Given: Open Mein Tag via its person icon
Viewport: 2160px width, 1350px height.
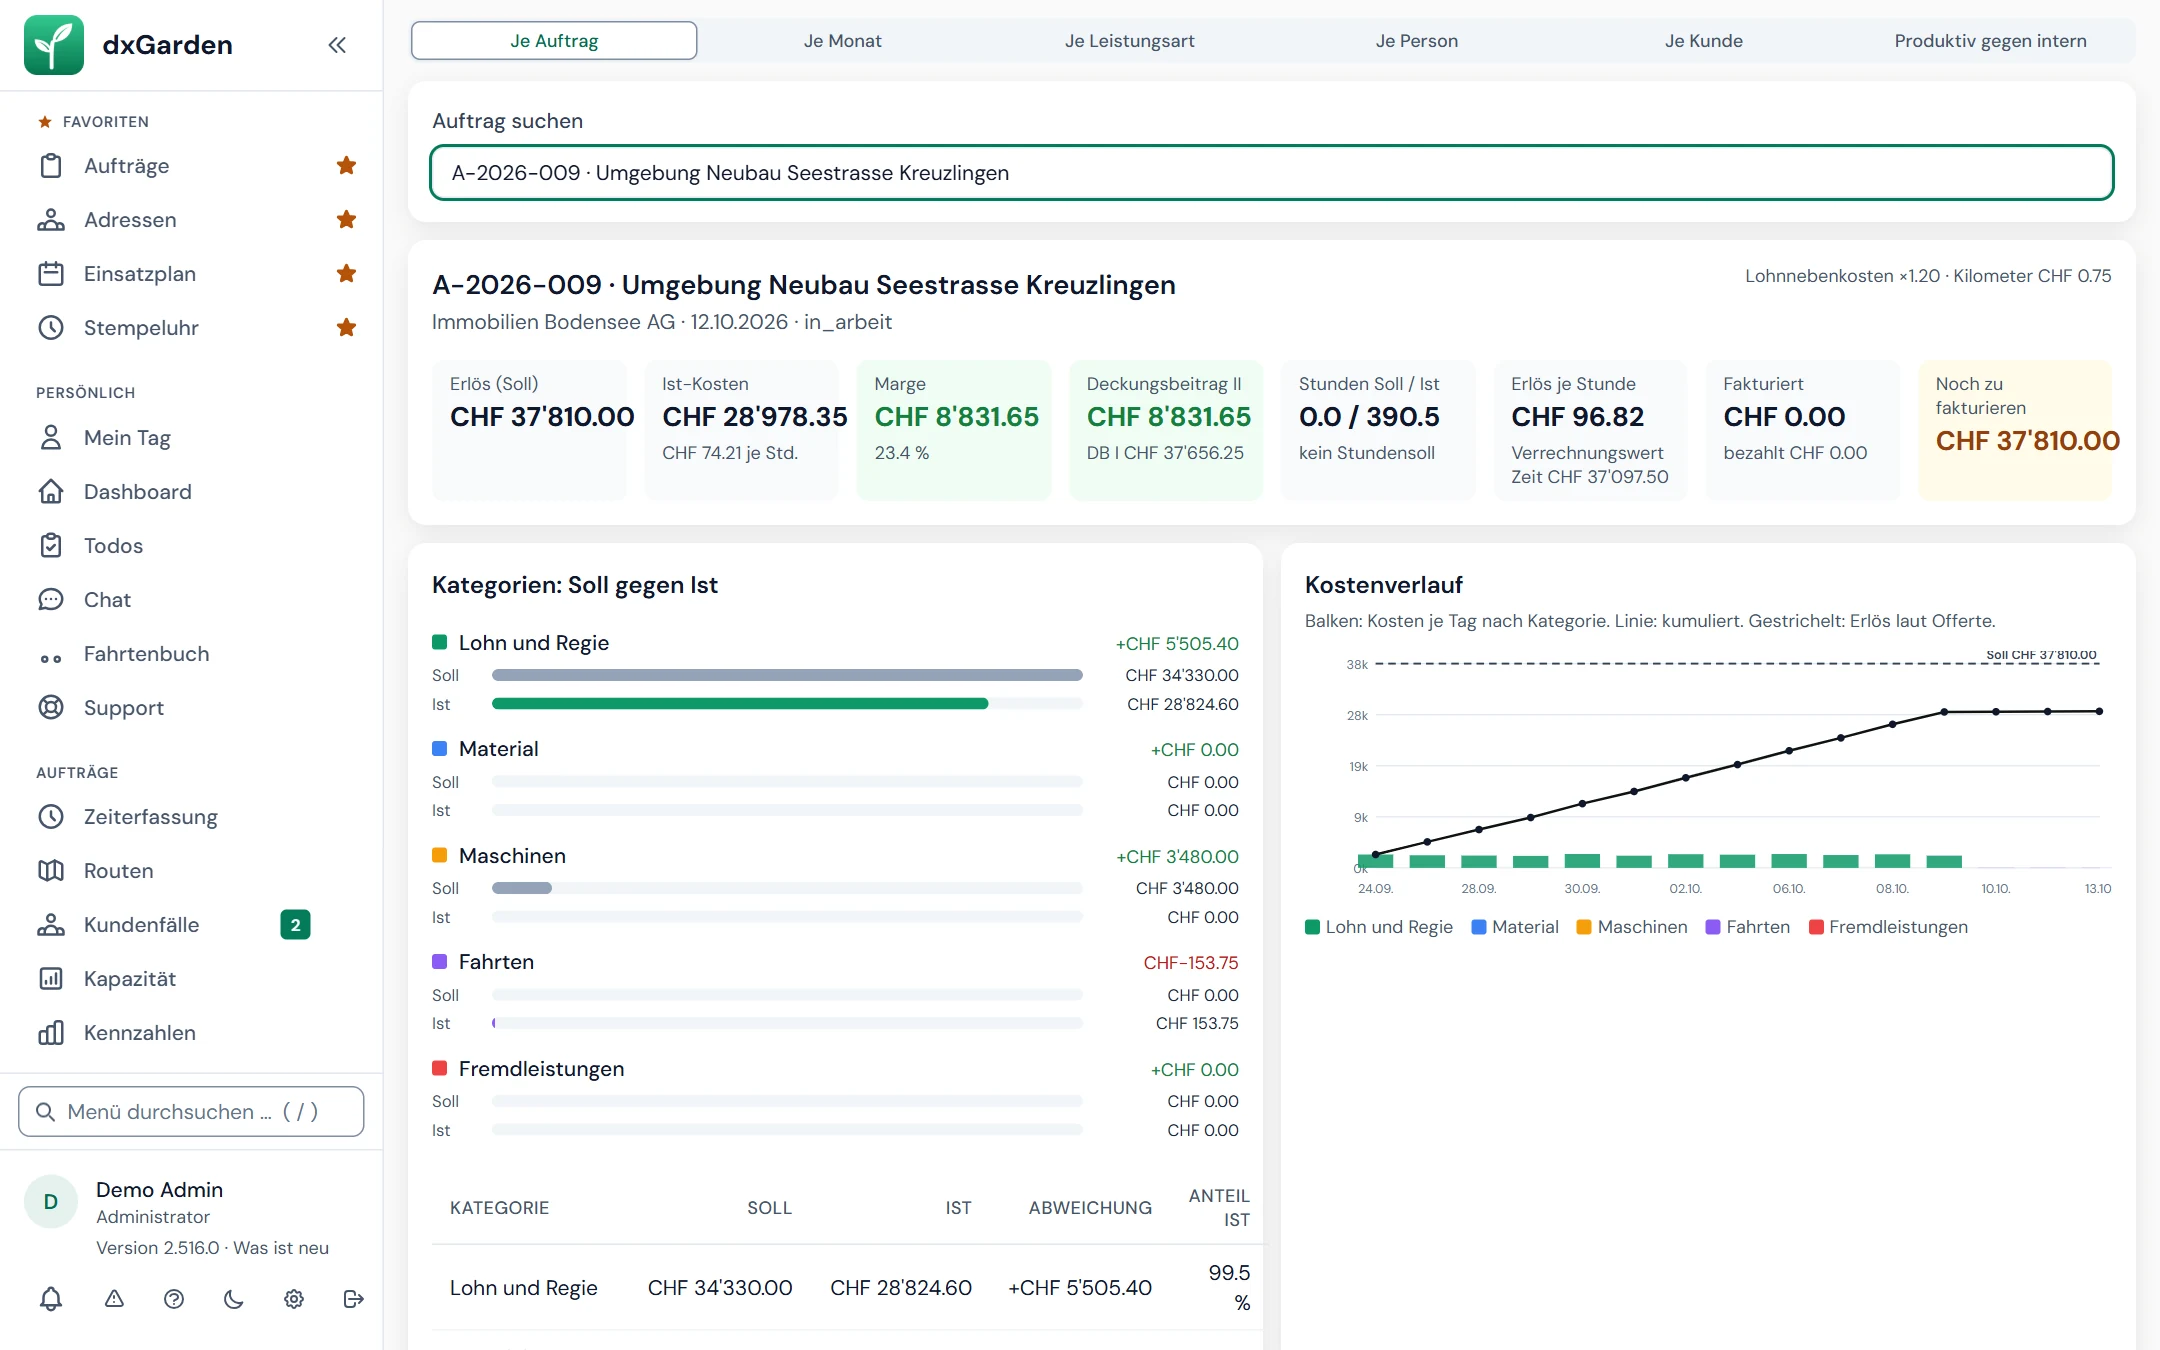Looking at the screenshot, I should coord(51,438).
